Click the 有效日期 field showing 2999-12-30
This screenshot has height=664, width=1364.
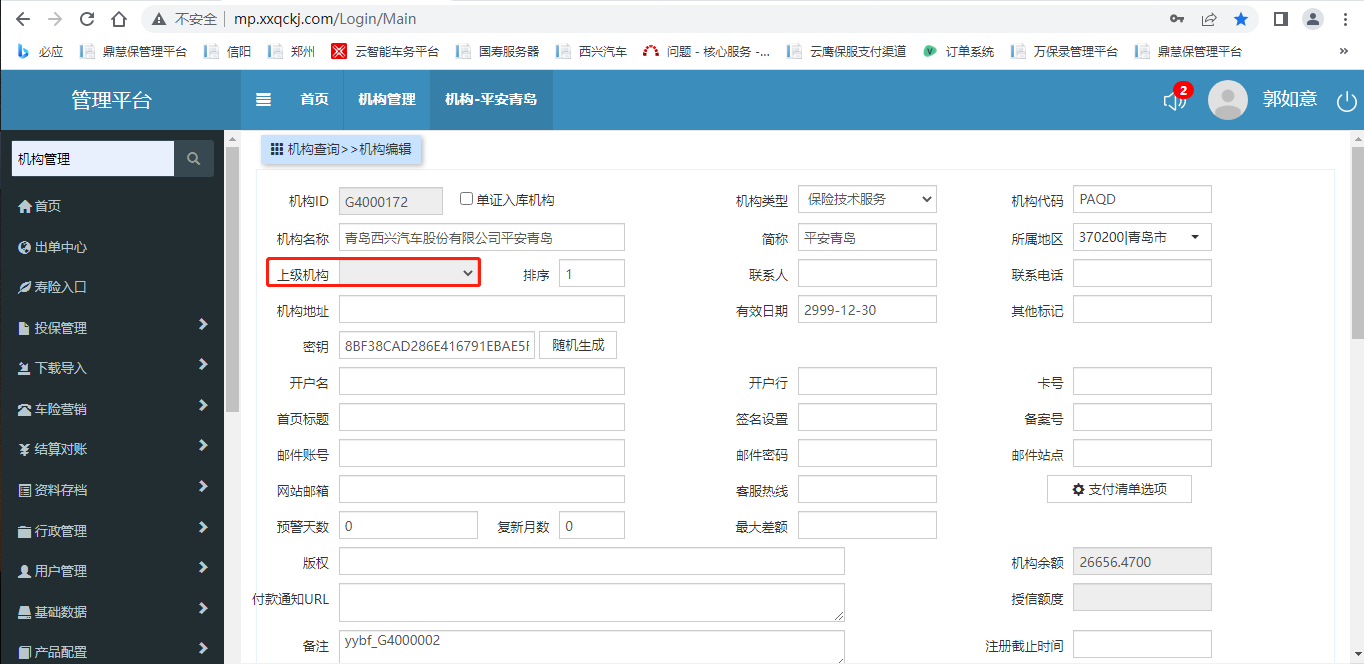[867, 310]
